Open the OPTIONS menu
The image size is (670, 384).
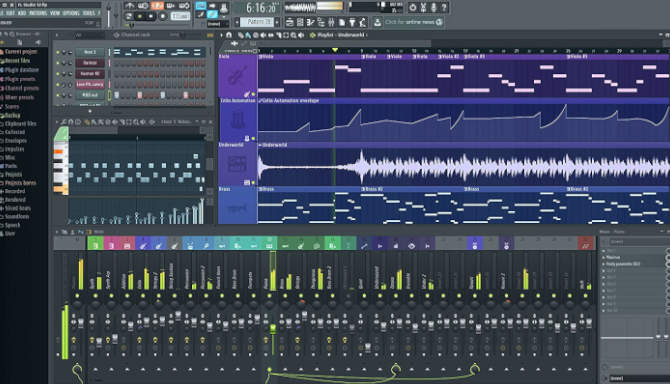(71, 13)
